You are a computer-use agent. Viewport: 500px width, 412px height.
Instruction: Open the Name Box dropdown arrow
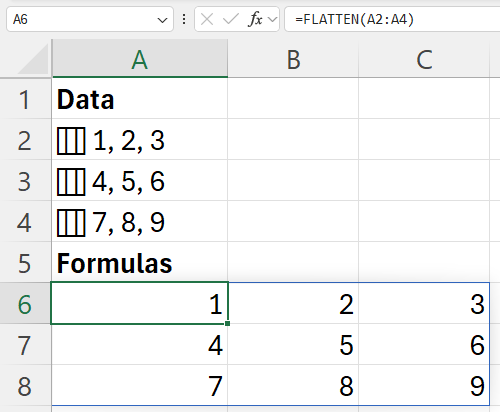(162, 20)
